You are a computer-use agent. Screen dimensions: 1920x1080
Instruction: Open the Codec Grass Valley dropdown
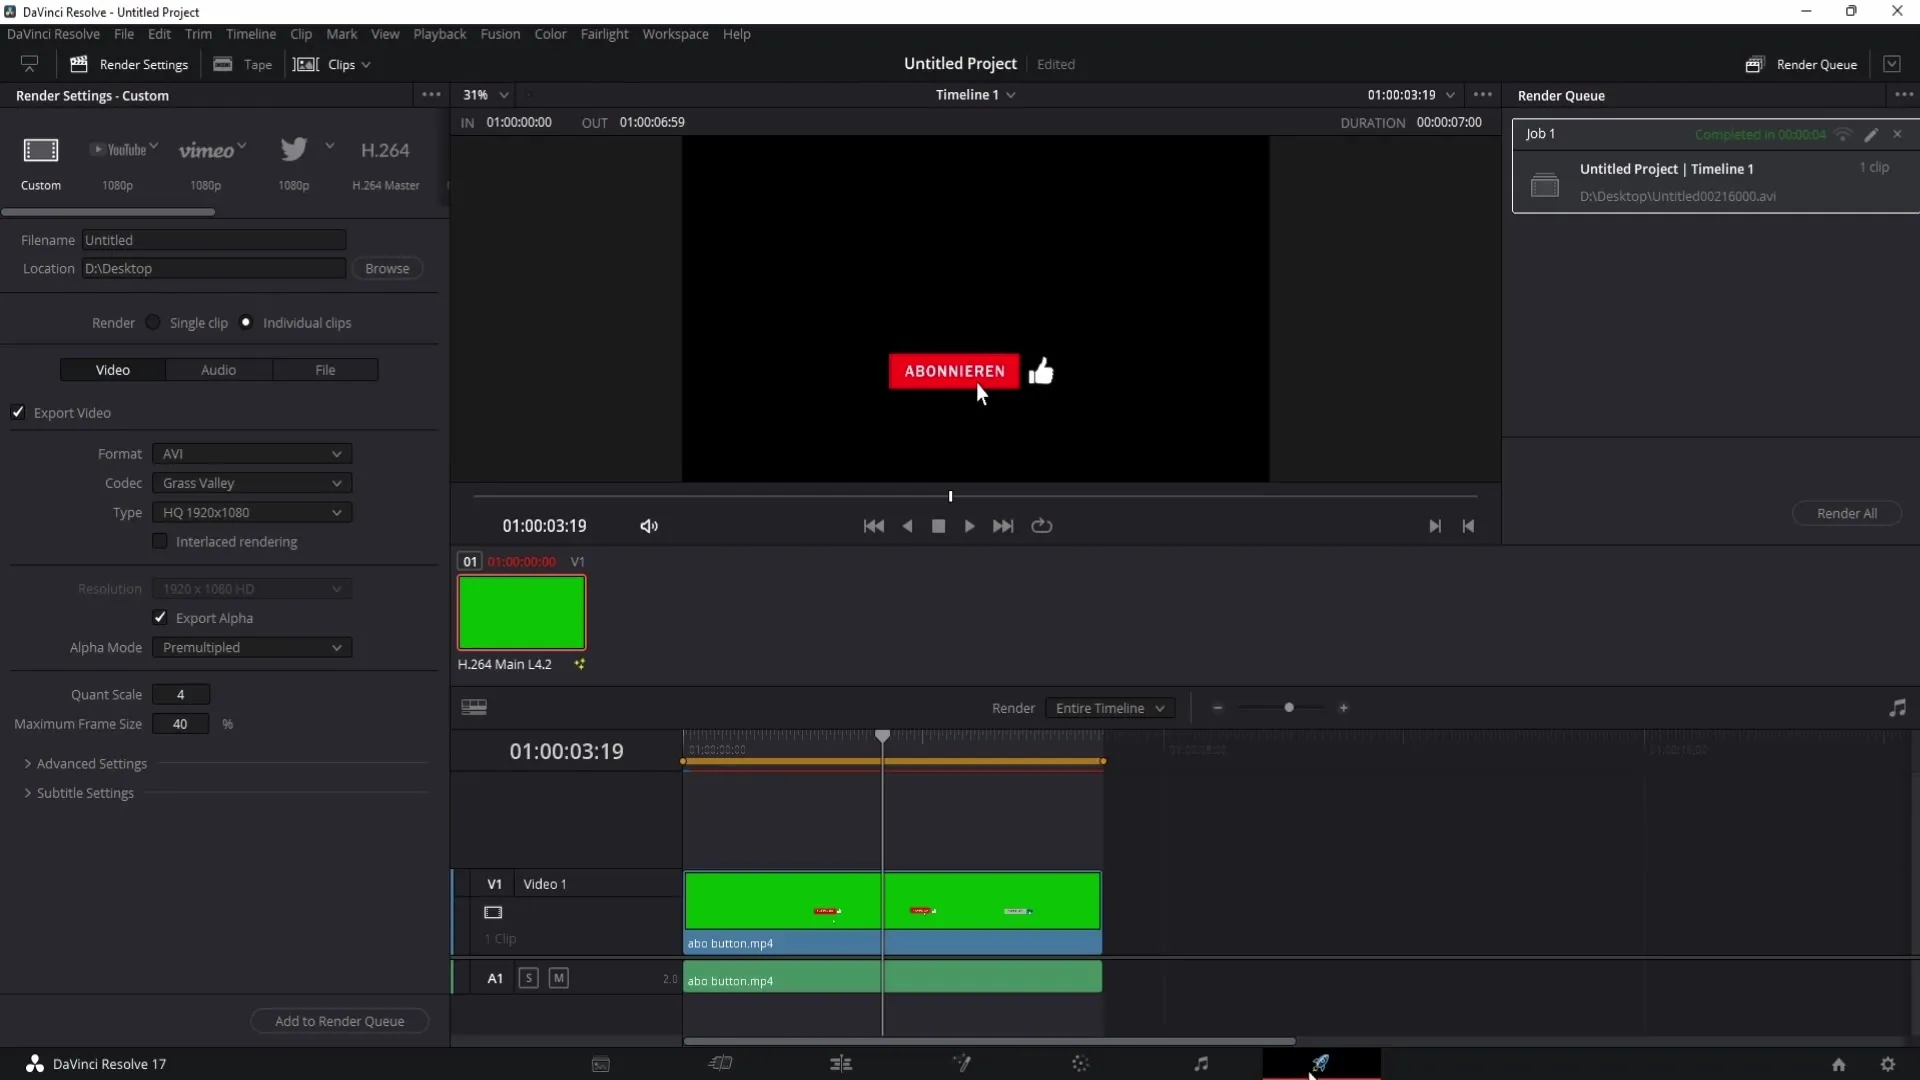click(x=251, y=483)
